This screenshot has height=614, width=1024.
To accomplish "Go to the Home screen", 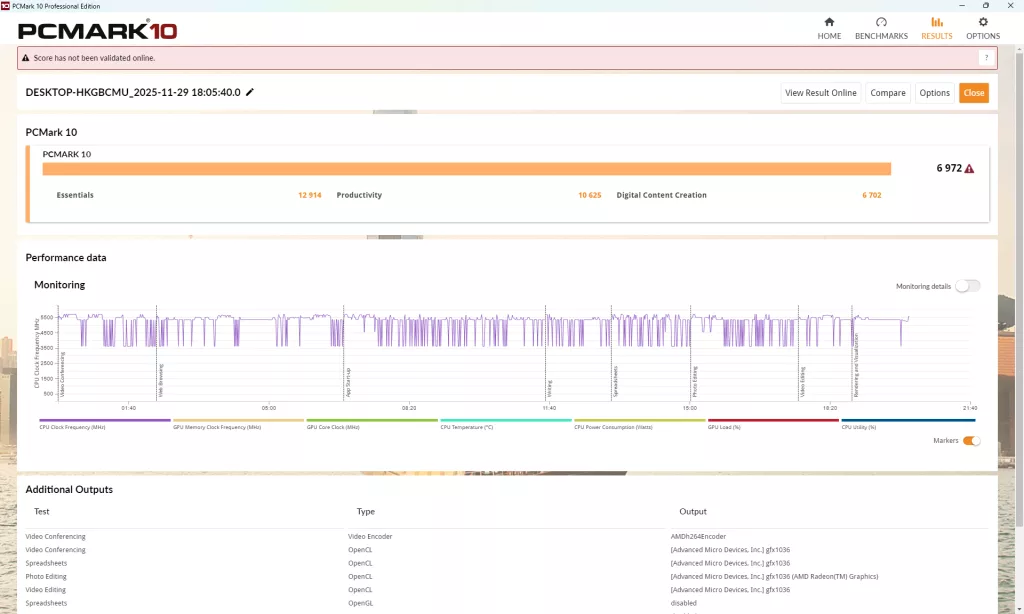I will tap(829, 28).
